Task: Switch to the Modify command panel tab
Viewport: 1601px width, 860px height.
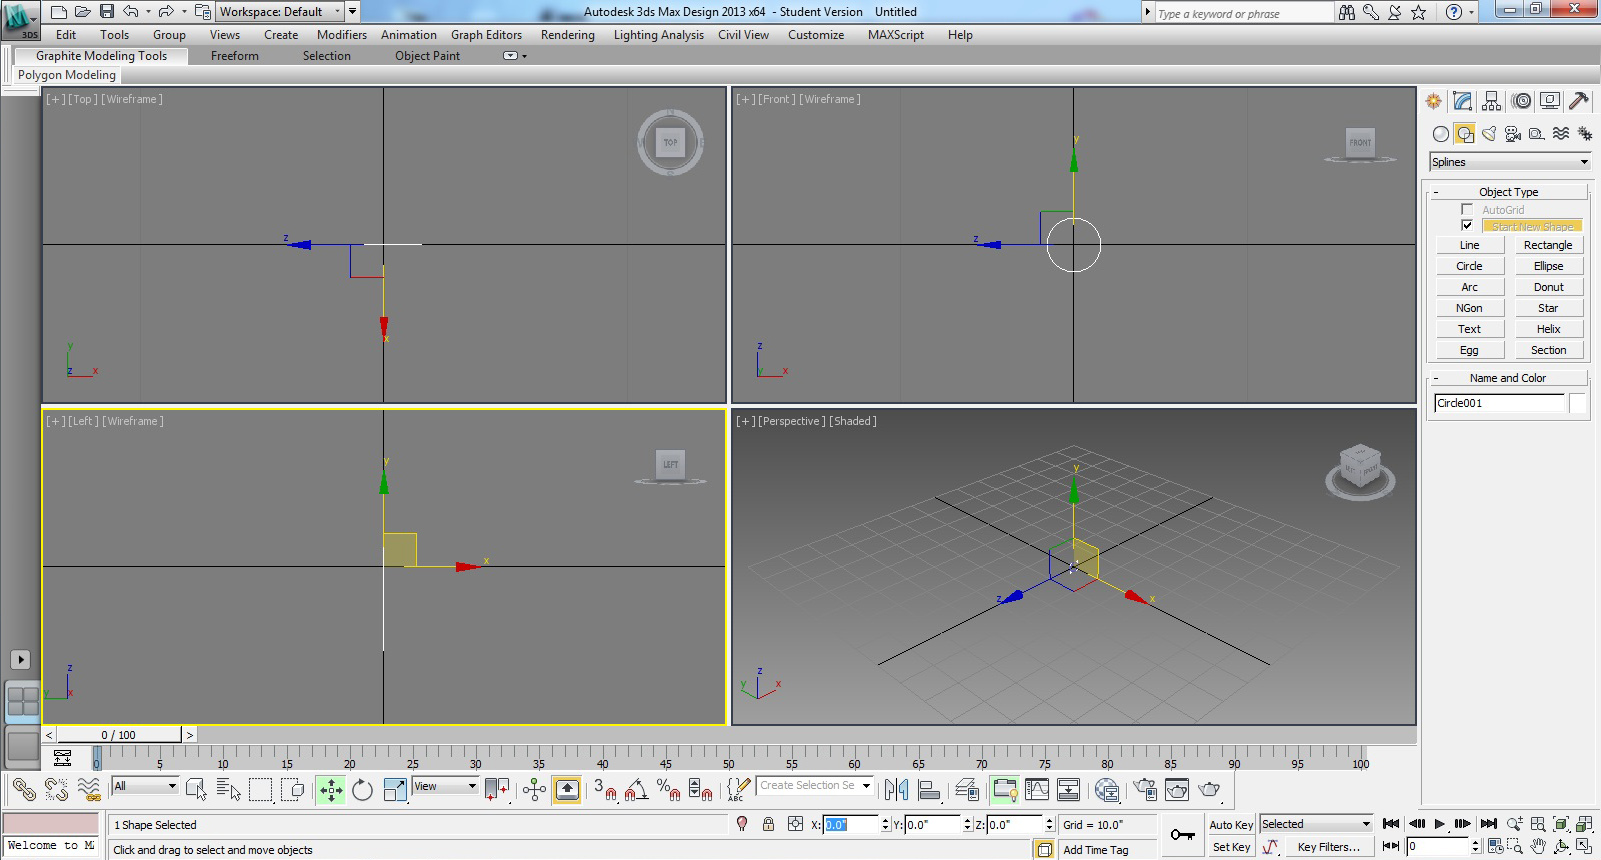Action: [x=1463, y=101]
